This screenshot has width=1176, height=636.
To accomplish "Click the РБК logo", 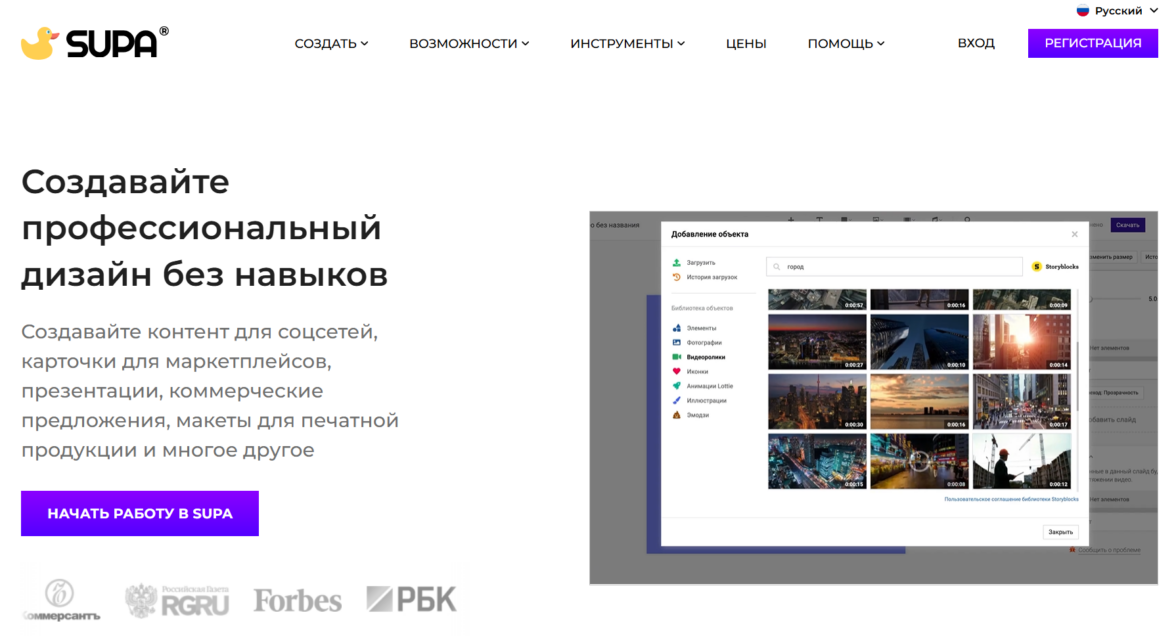I will (x=411, y=598).
